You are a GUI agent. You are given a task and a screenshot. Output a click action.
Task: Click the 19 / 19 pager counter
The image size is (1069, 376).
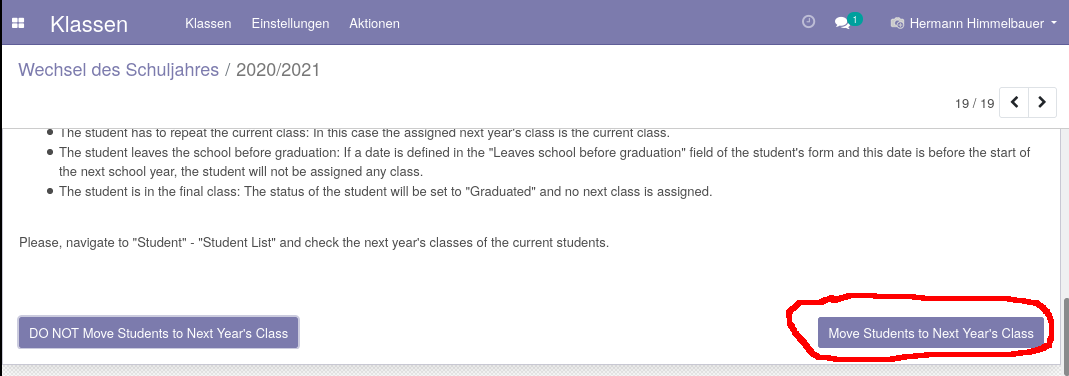click(x=974, y=104)
